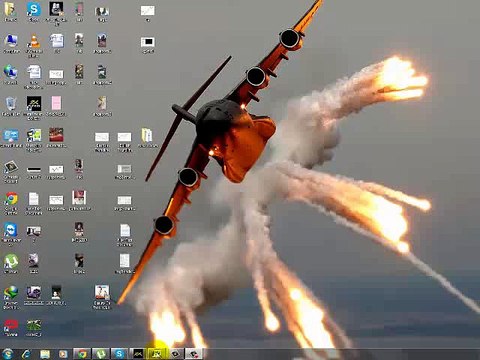Select the red poster thumbnail next to Control Panel

(56, 135)
